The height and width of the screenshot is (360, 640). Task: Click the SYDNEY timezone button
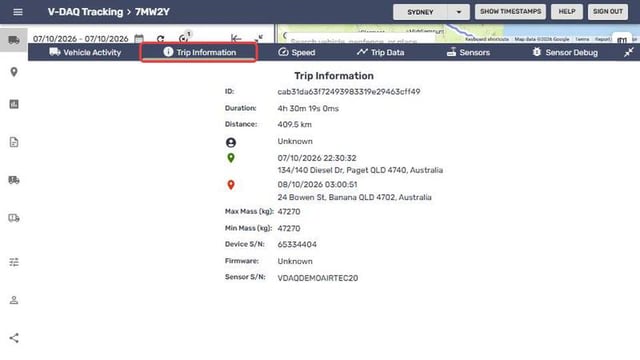tap(420, 12)
